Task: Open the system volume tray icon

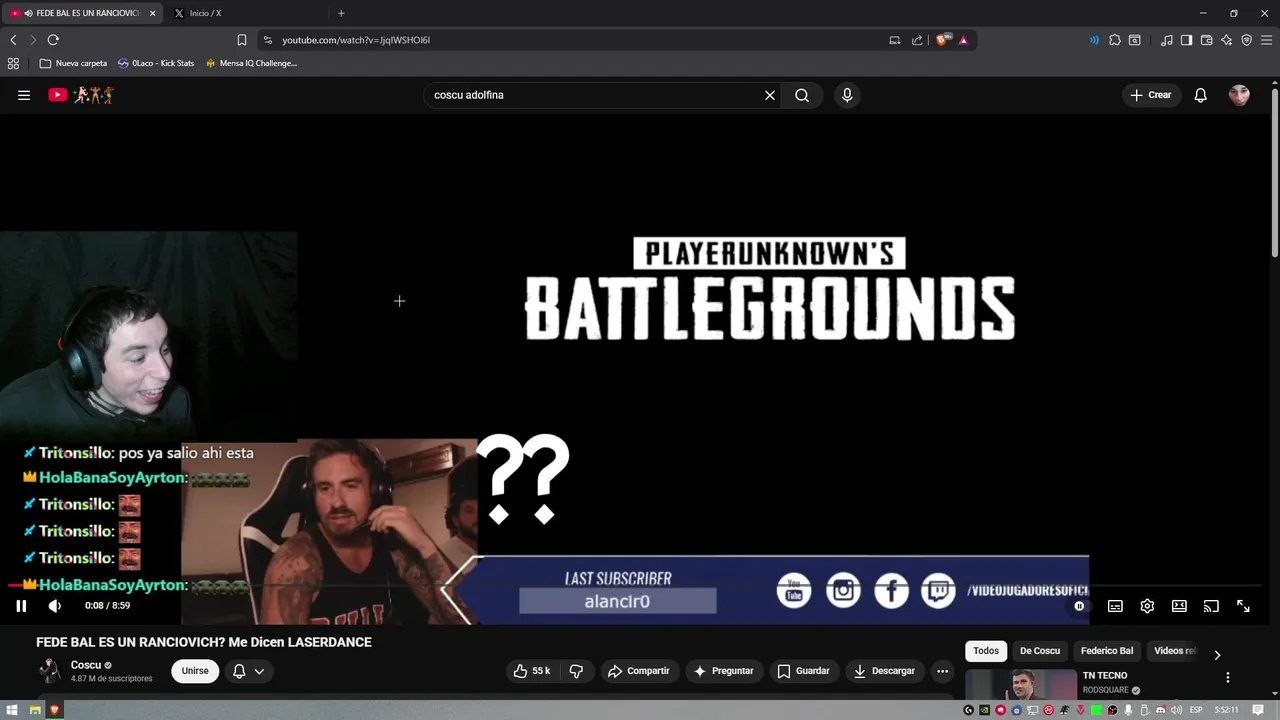Action: coord(1176,710)
